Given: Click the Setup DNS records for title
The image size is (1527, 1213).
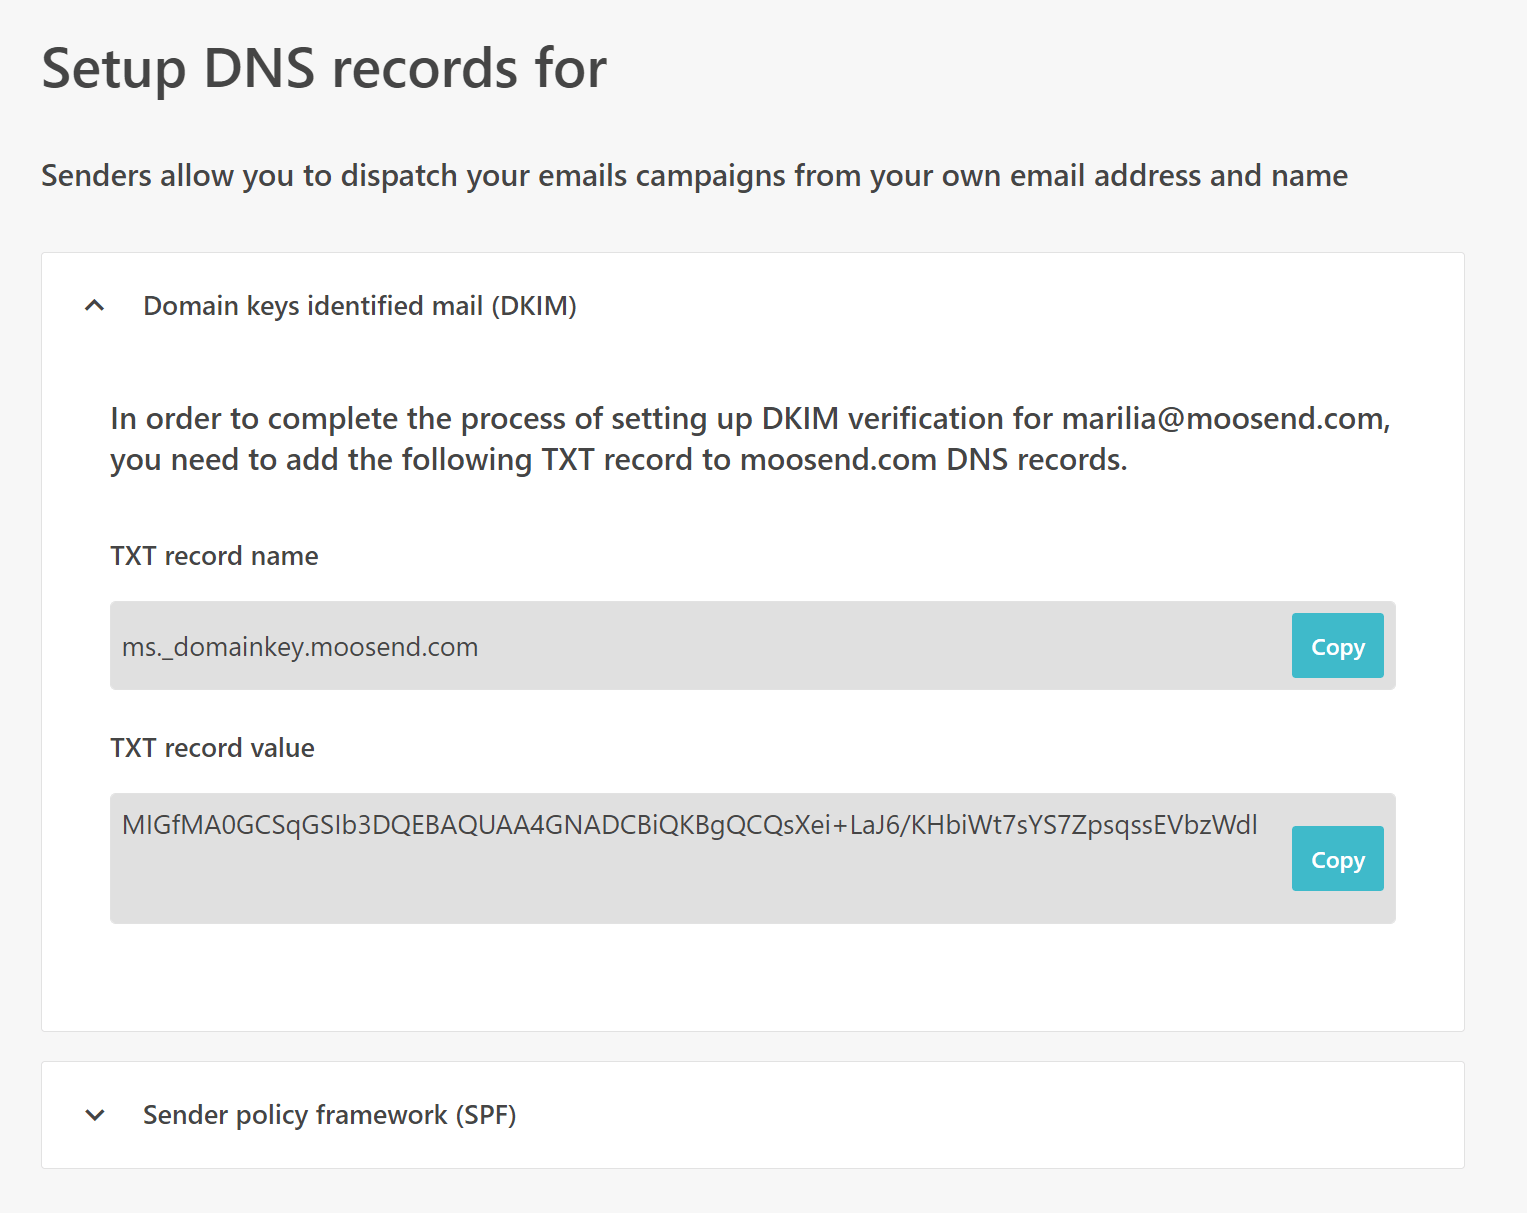Looking at the screenshot, I should (324, 68).
